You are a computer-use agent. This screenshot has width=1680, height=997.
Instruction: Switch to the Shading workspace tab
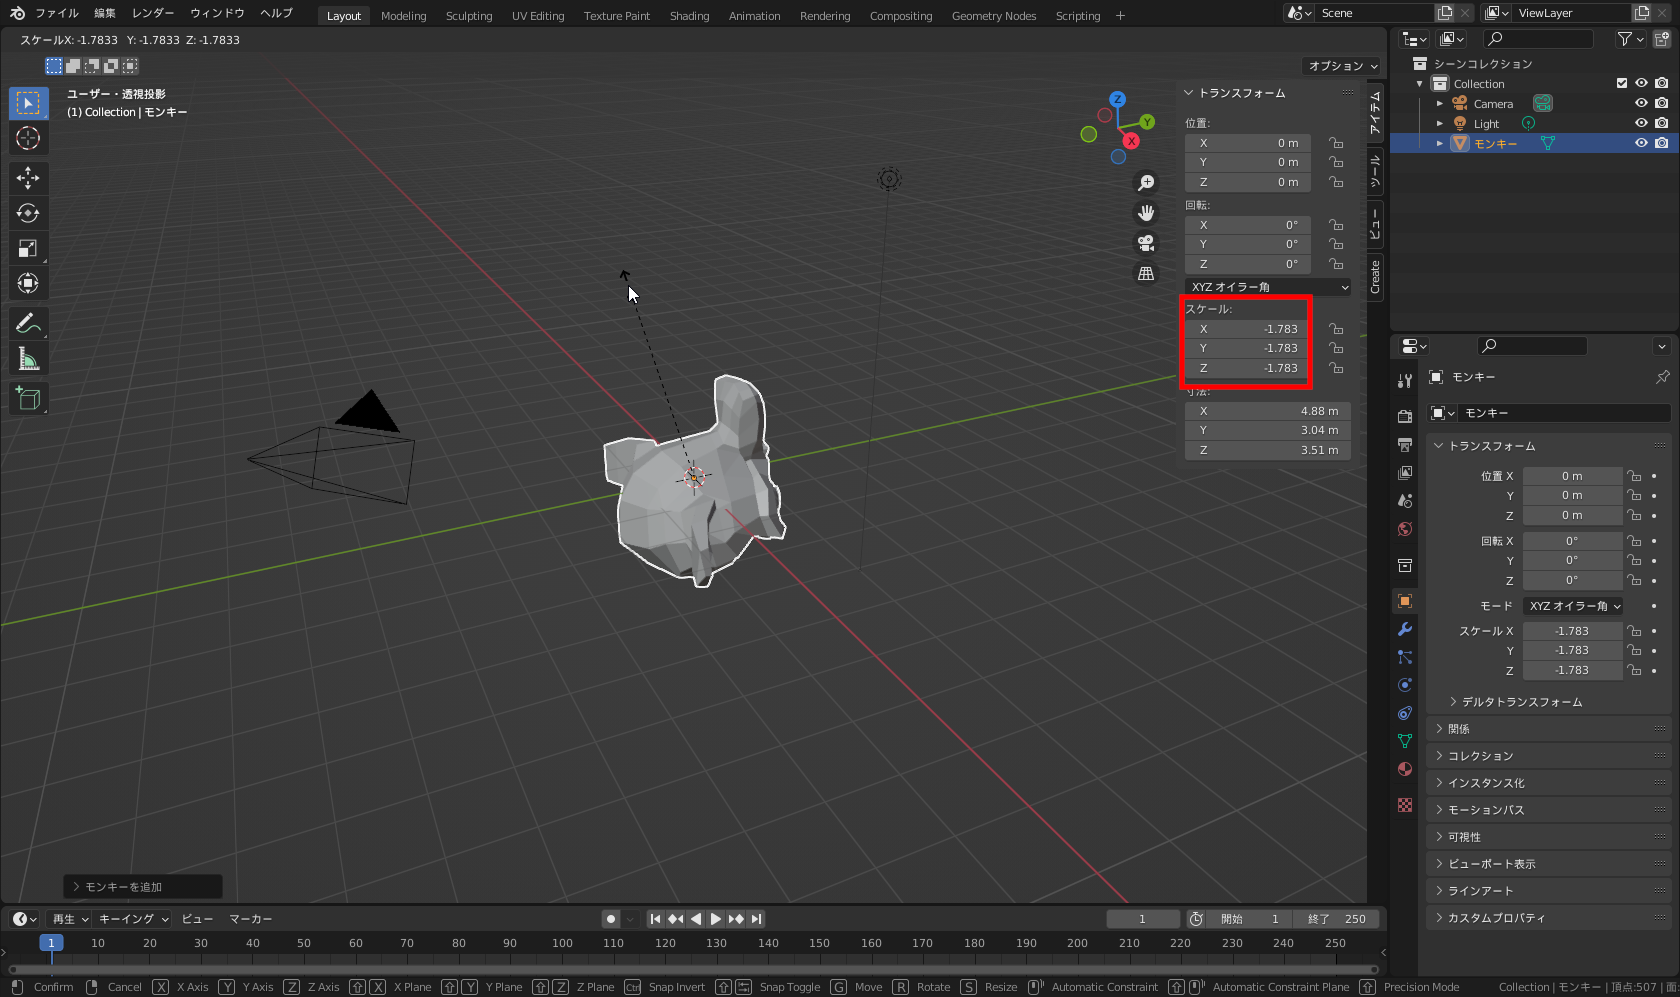689,16
